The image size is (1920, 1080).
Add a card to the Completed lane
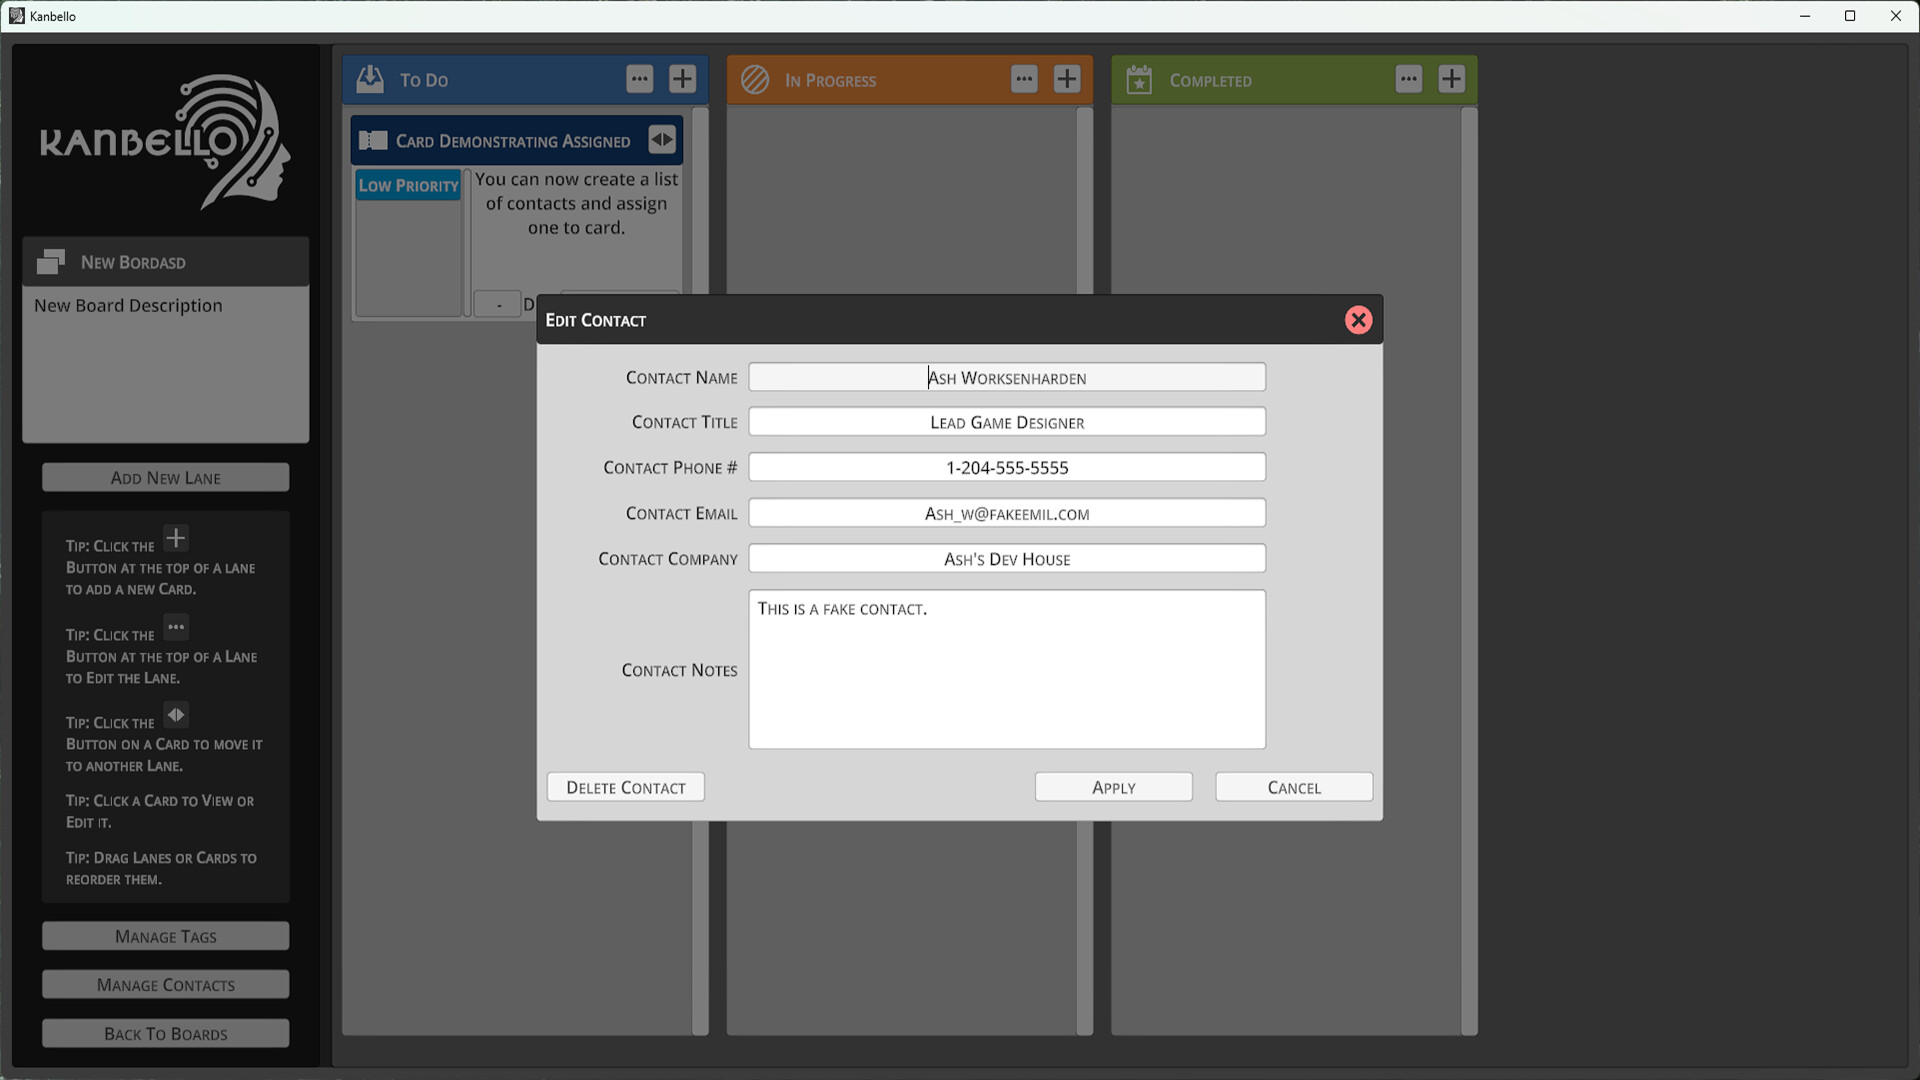click(x=1451, y=78)
